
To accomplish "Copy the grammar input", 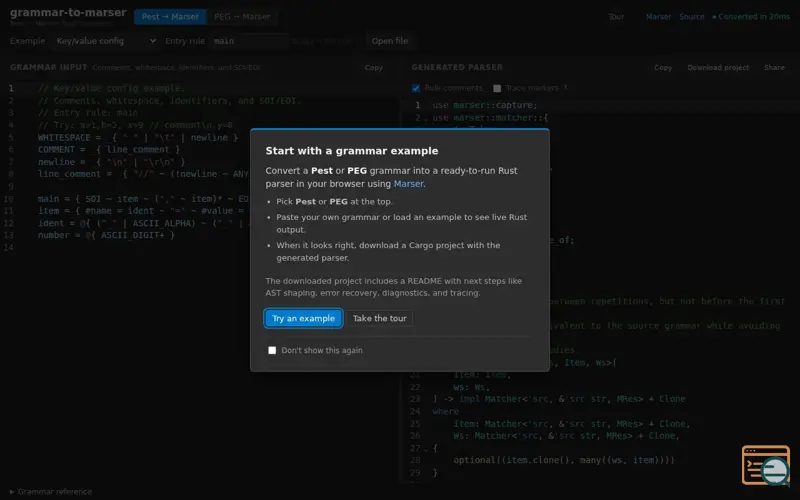I will 373,67.
